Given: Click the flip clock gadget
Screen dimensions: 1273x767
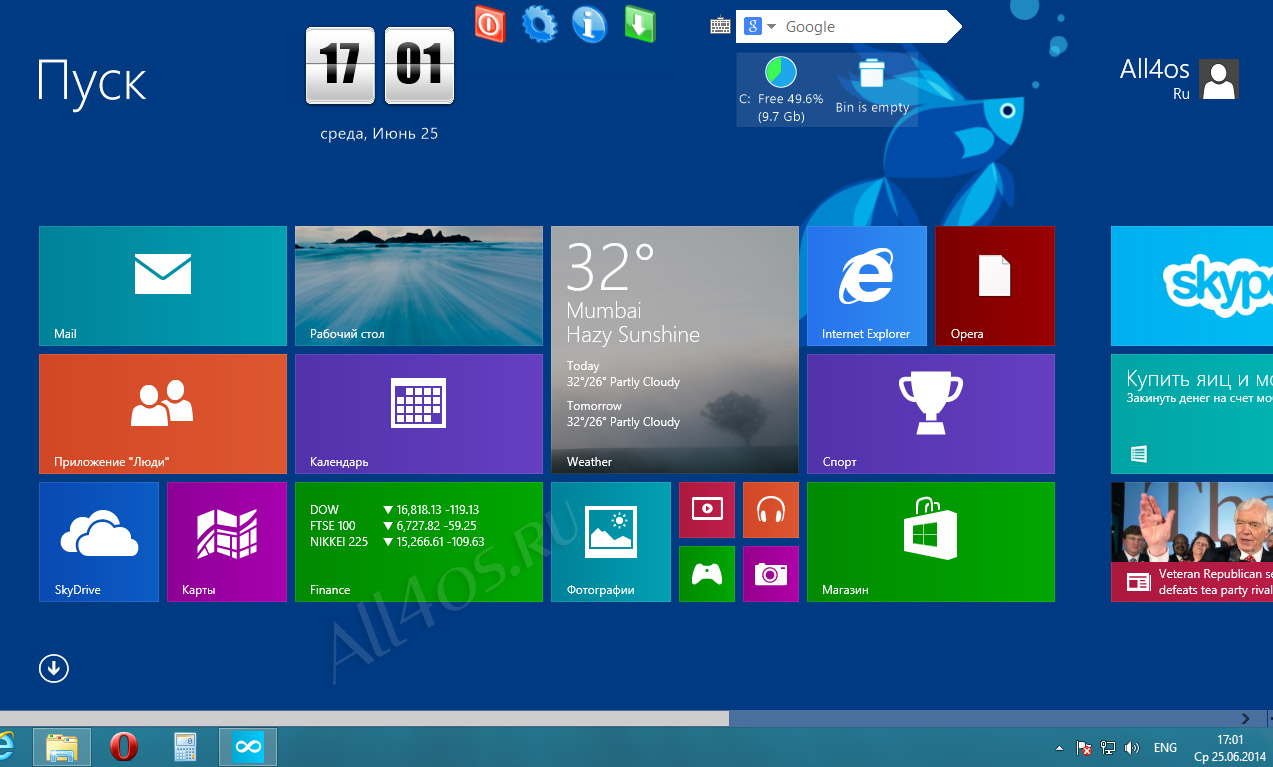Looking at the screenshot, I should (379, 66).
